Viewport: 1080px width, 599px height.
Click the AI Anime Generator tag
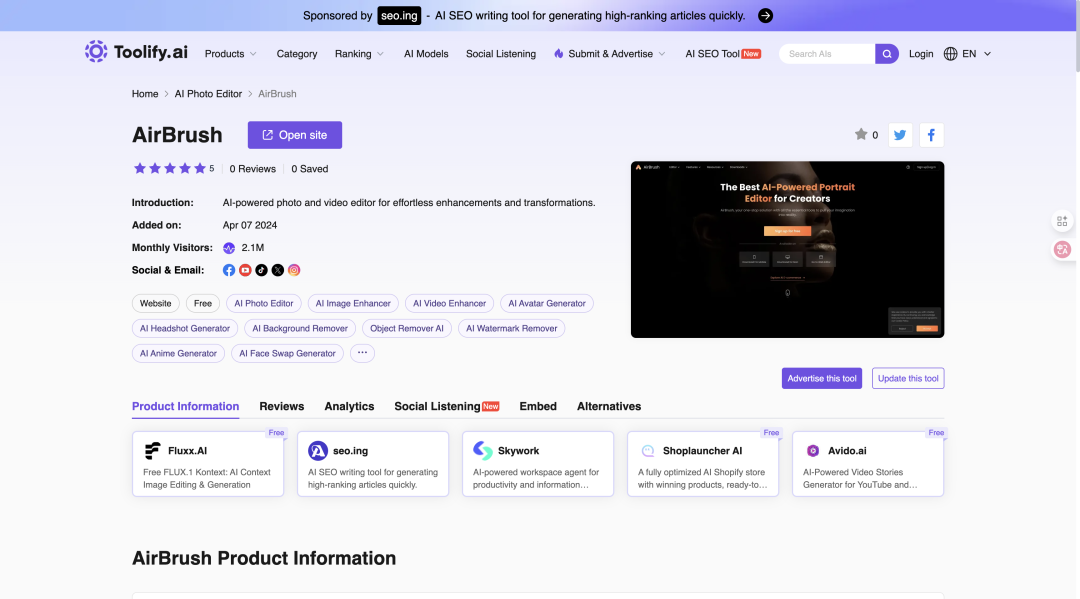click(x=178, y=353)
